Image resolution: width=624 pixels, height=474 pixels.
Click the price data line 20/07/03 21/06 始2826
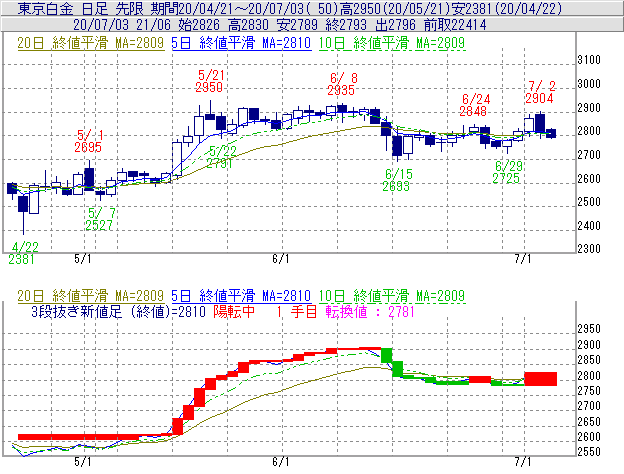312,25
